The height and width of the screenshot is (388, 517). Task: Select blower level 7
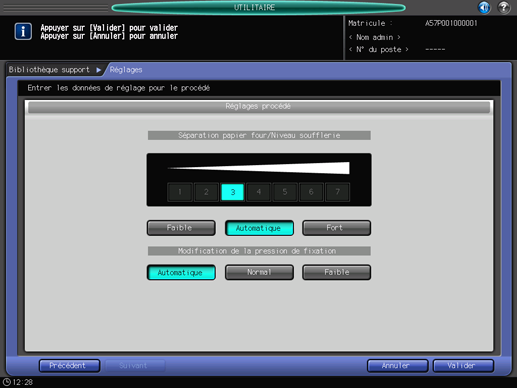[x=337, y=192]
